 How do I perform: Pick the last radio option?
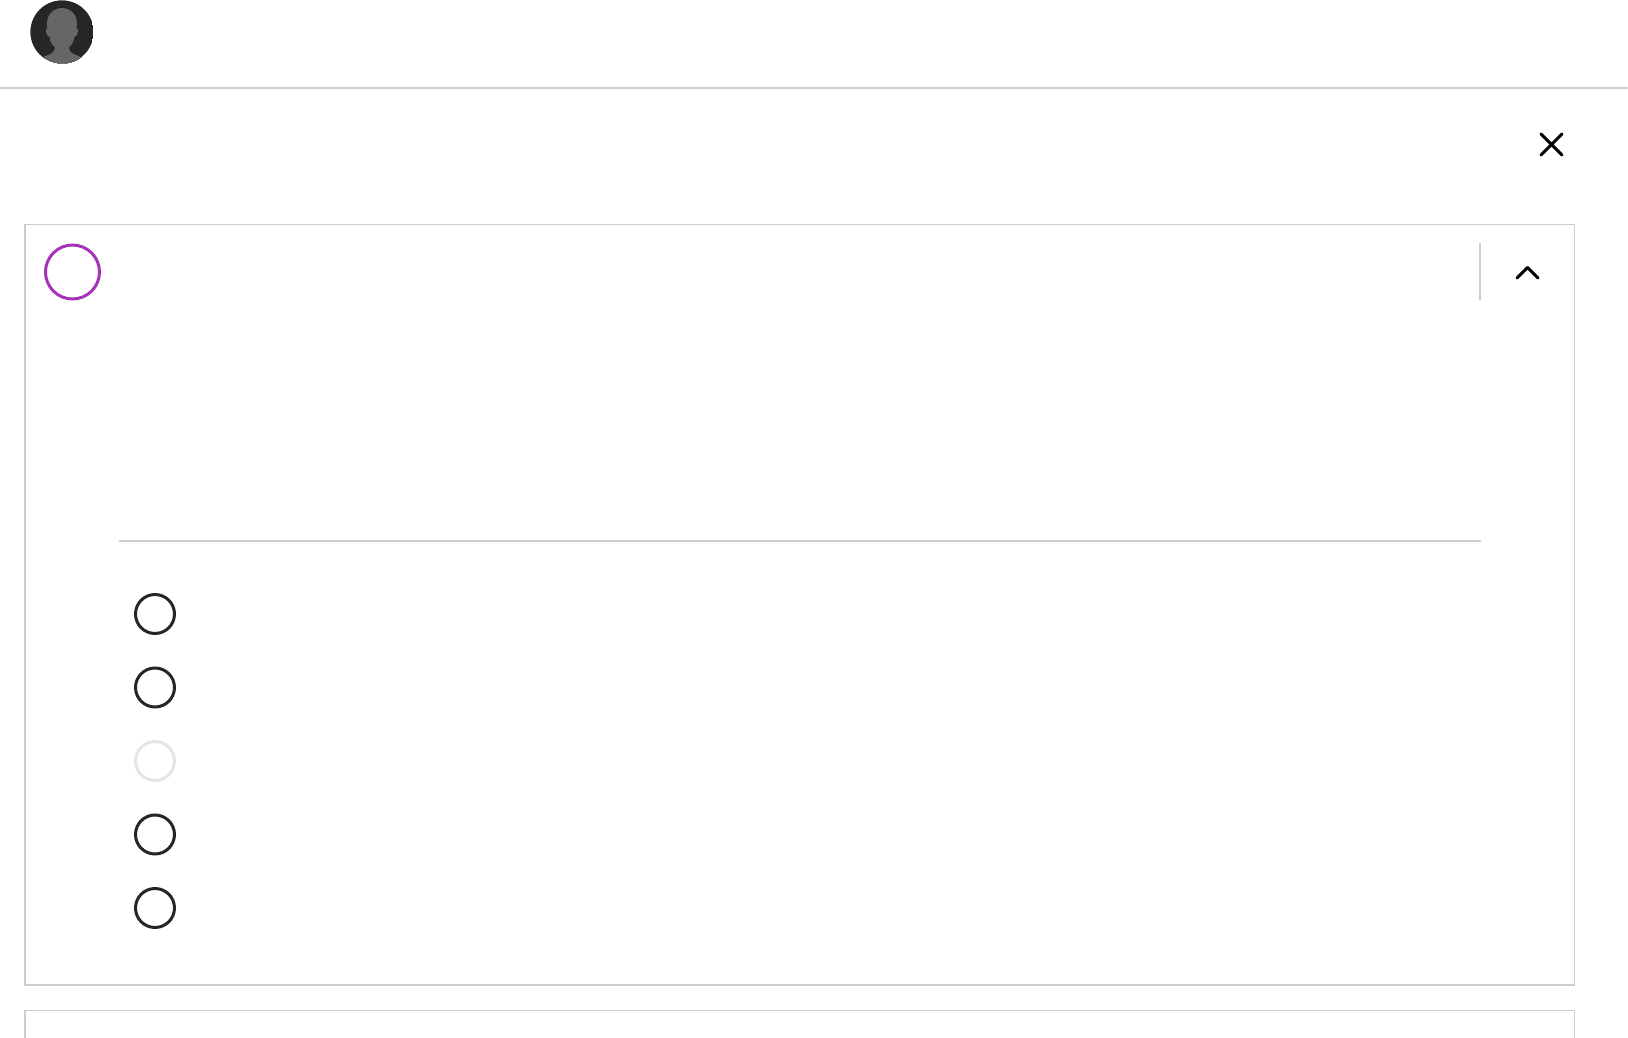tap(155, 908)
